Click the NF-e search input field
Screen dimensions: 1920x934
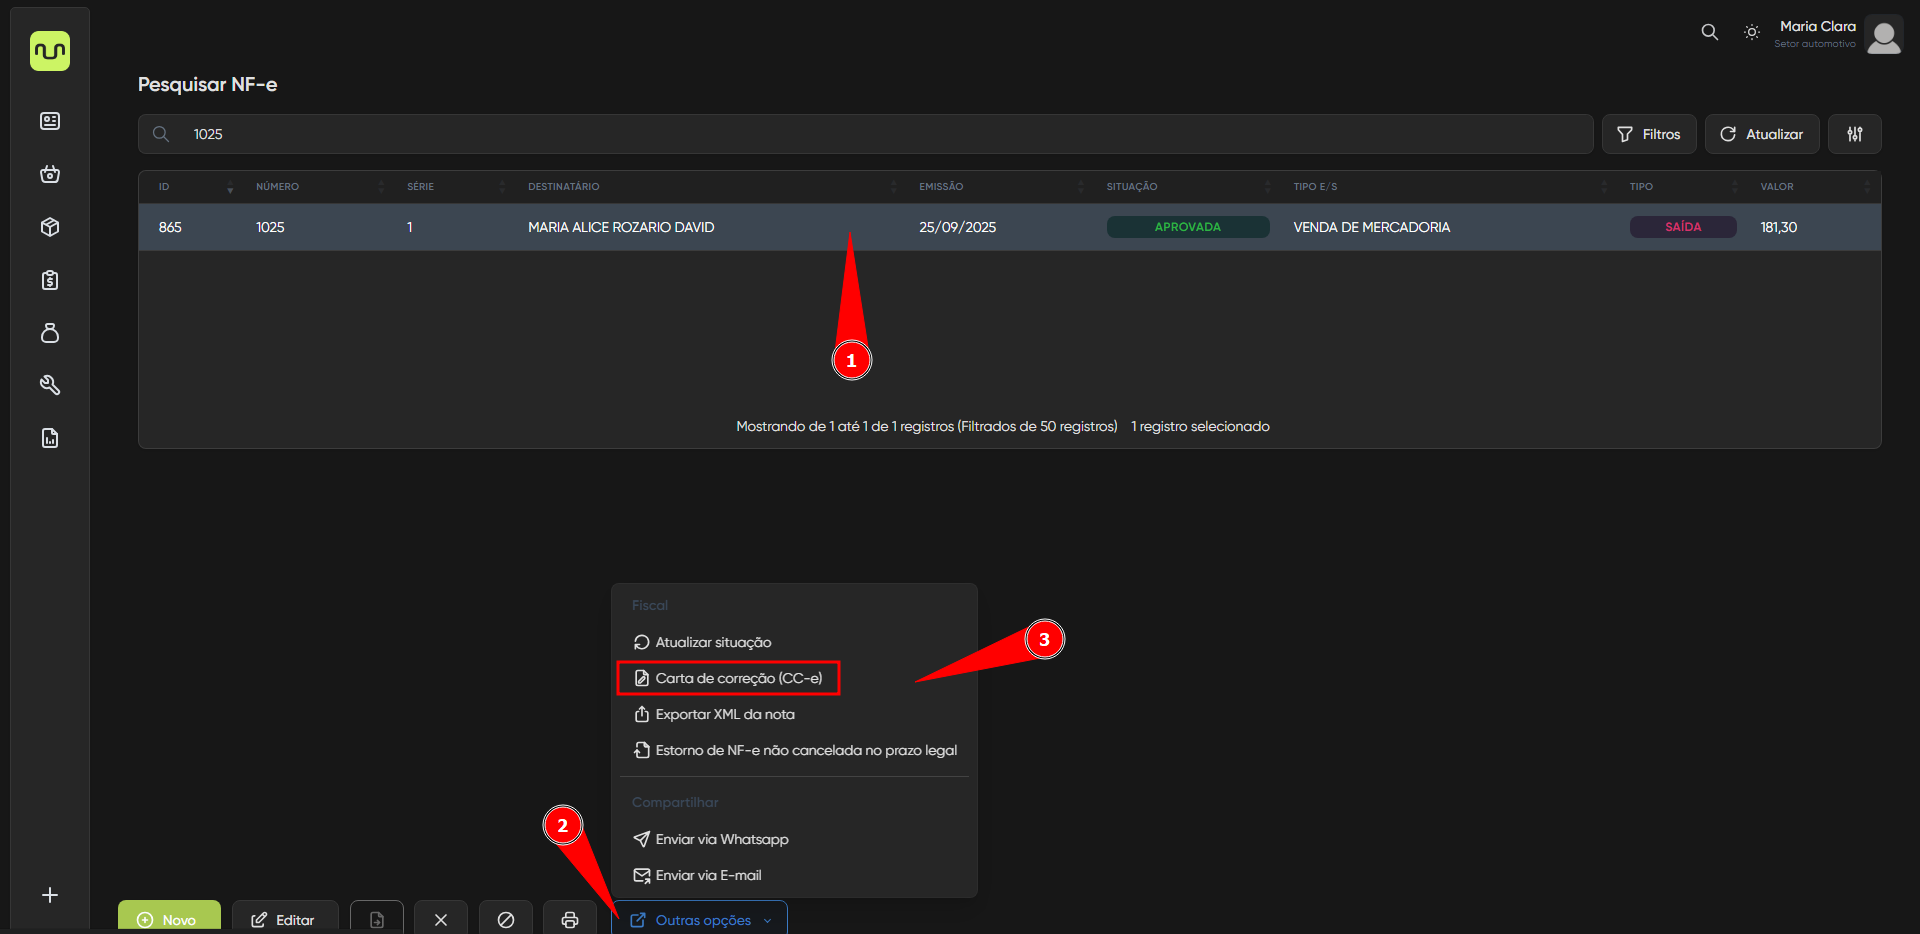point(880,134)
